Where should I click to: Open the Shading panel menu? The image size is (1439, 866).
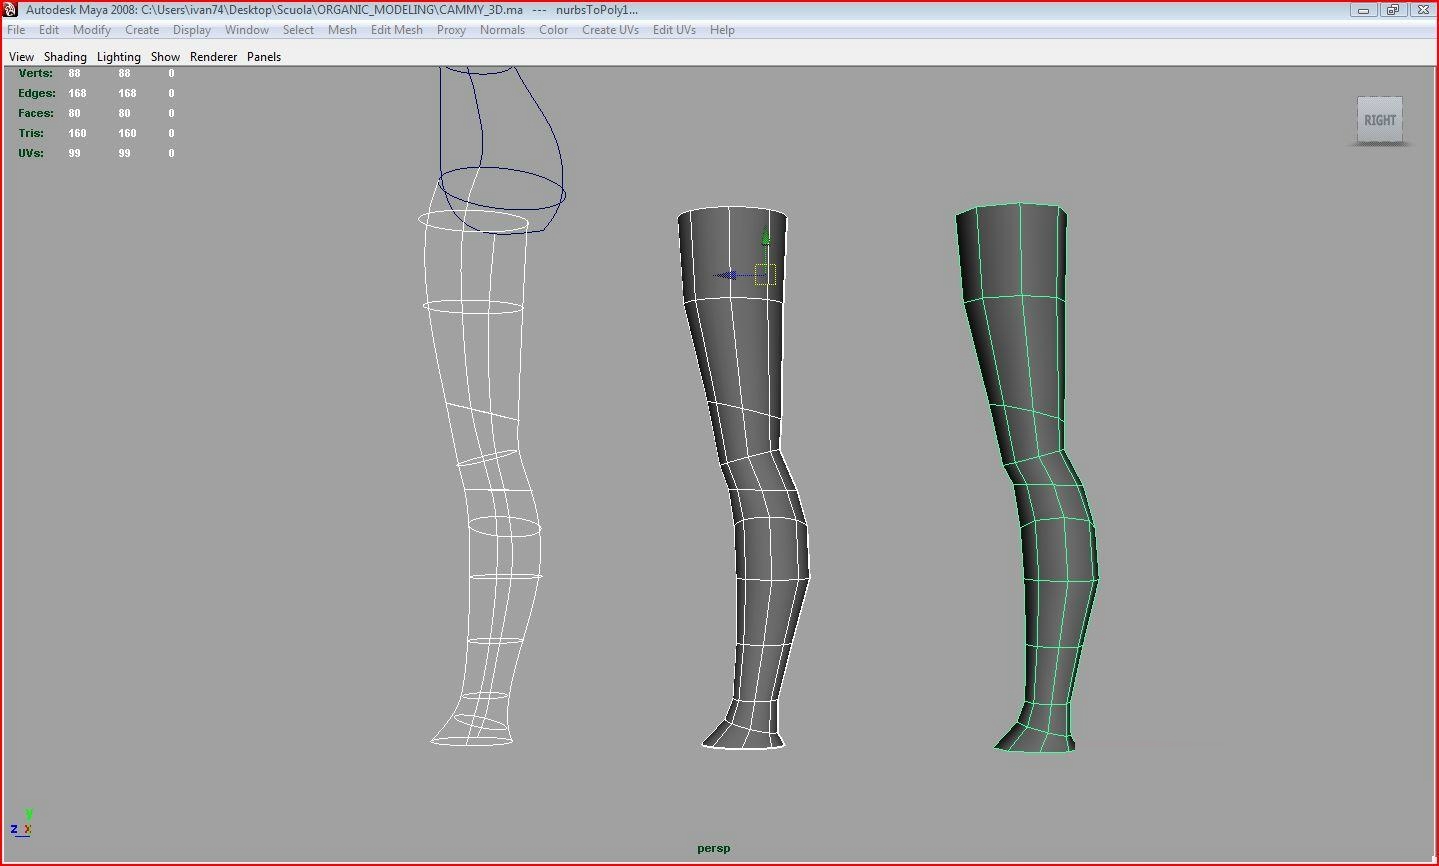coord(65,57)
